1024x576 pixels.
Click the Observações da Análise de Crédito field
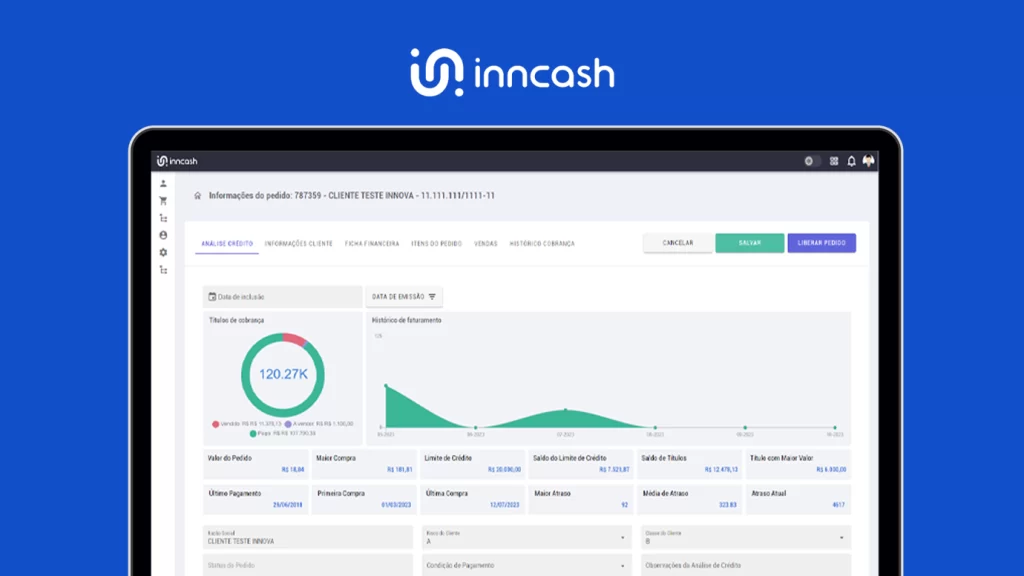coord(746,566)
